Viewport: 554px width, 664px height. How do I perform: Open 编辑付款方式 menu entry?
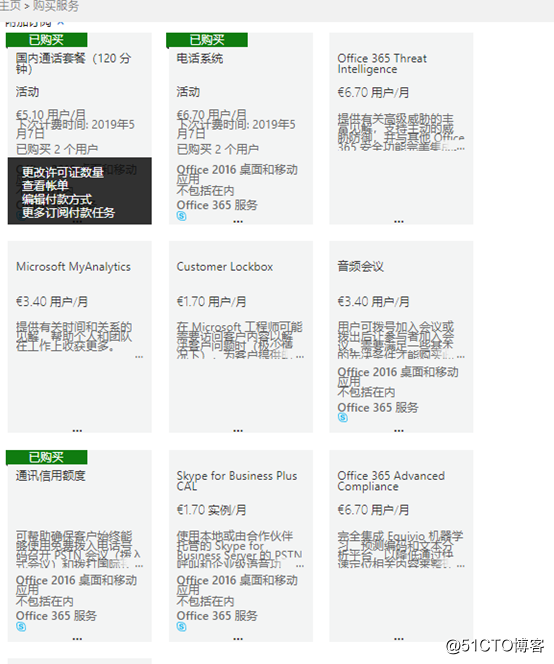(57, 199)
